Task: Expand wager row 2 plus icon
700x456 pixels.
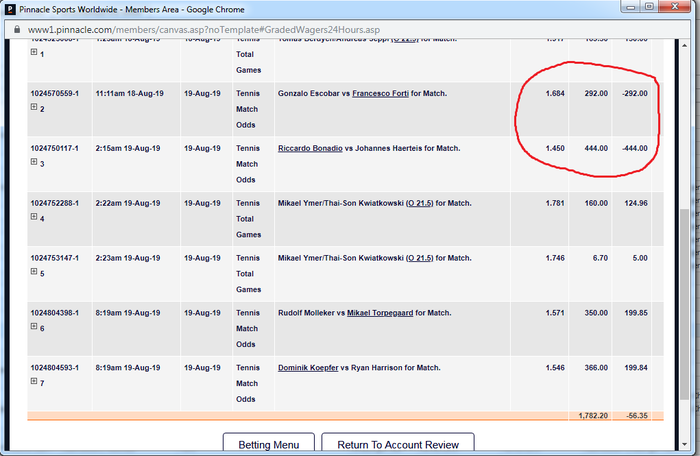Action: (x=34, y=107)
